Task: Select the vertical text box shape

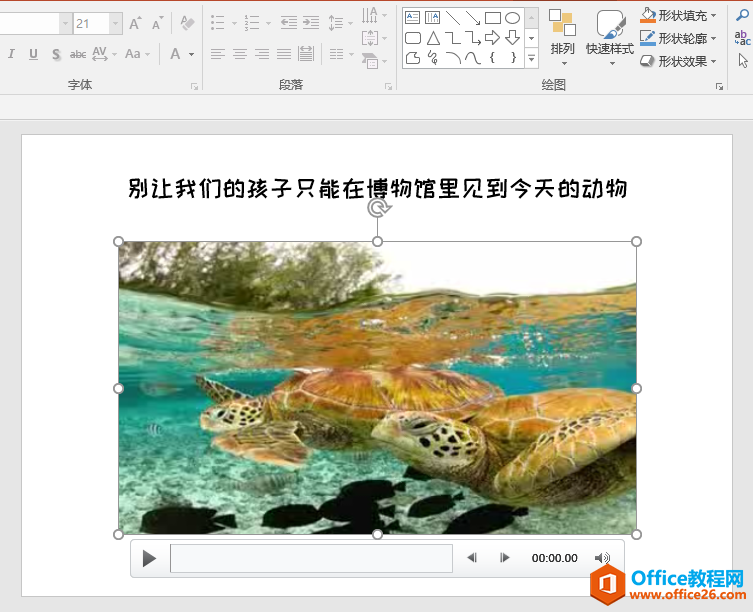Action: pos(433,18)
